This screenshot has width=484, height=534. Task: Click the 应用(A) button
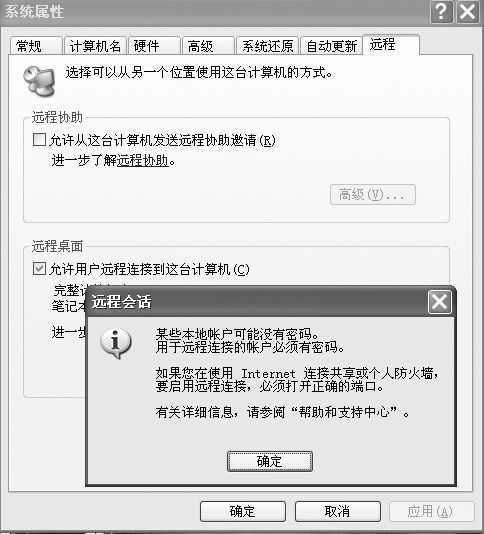click(432, 511)
